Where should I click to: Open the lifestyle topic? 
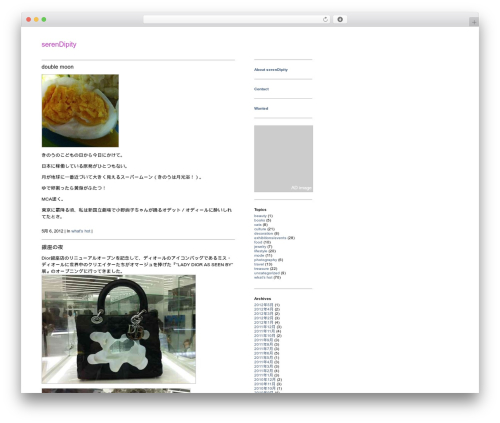pyautogui.click(x=261, y=251)
